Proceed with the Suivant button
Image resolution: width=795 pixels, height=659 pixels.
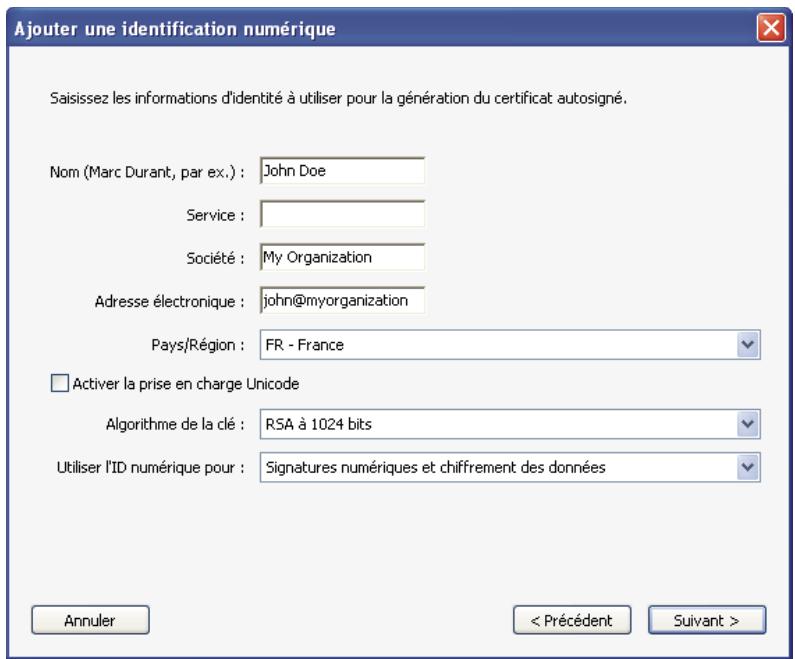point(707,620)
